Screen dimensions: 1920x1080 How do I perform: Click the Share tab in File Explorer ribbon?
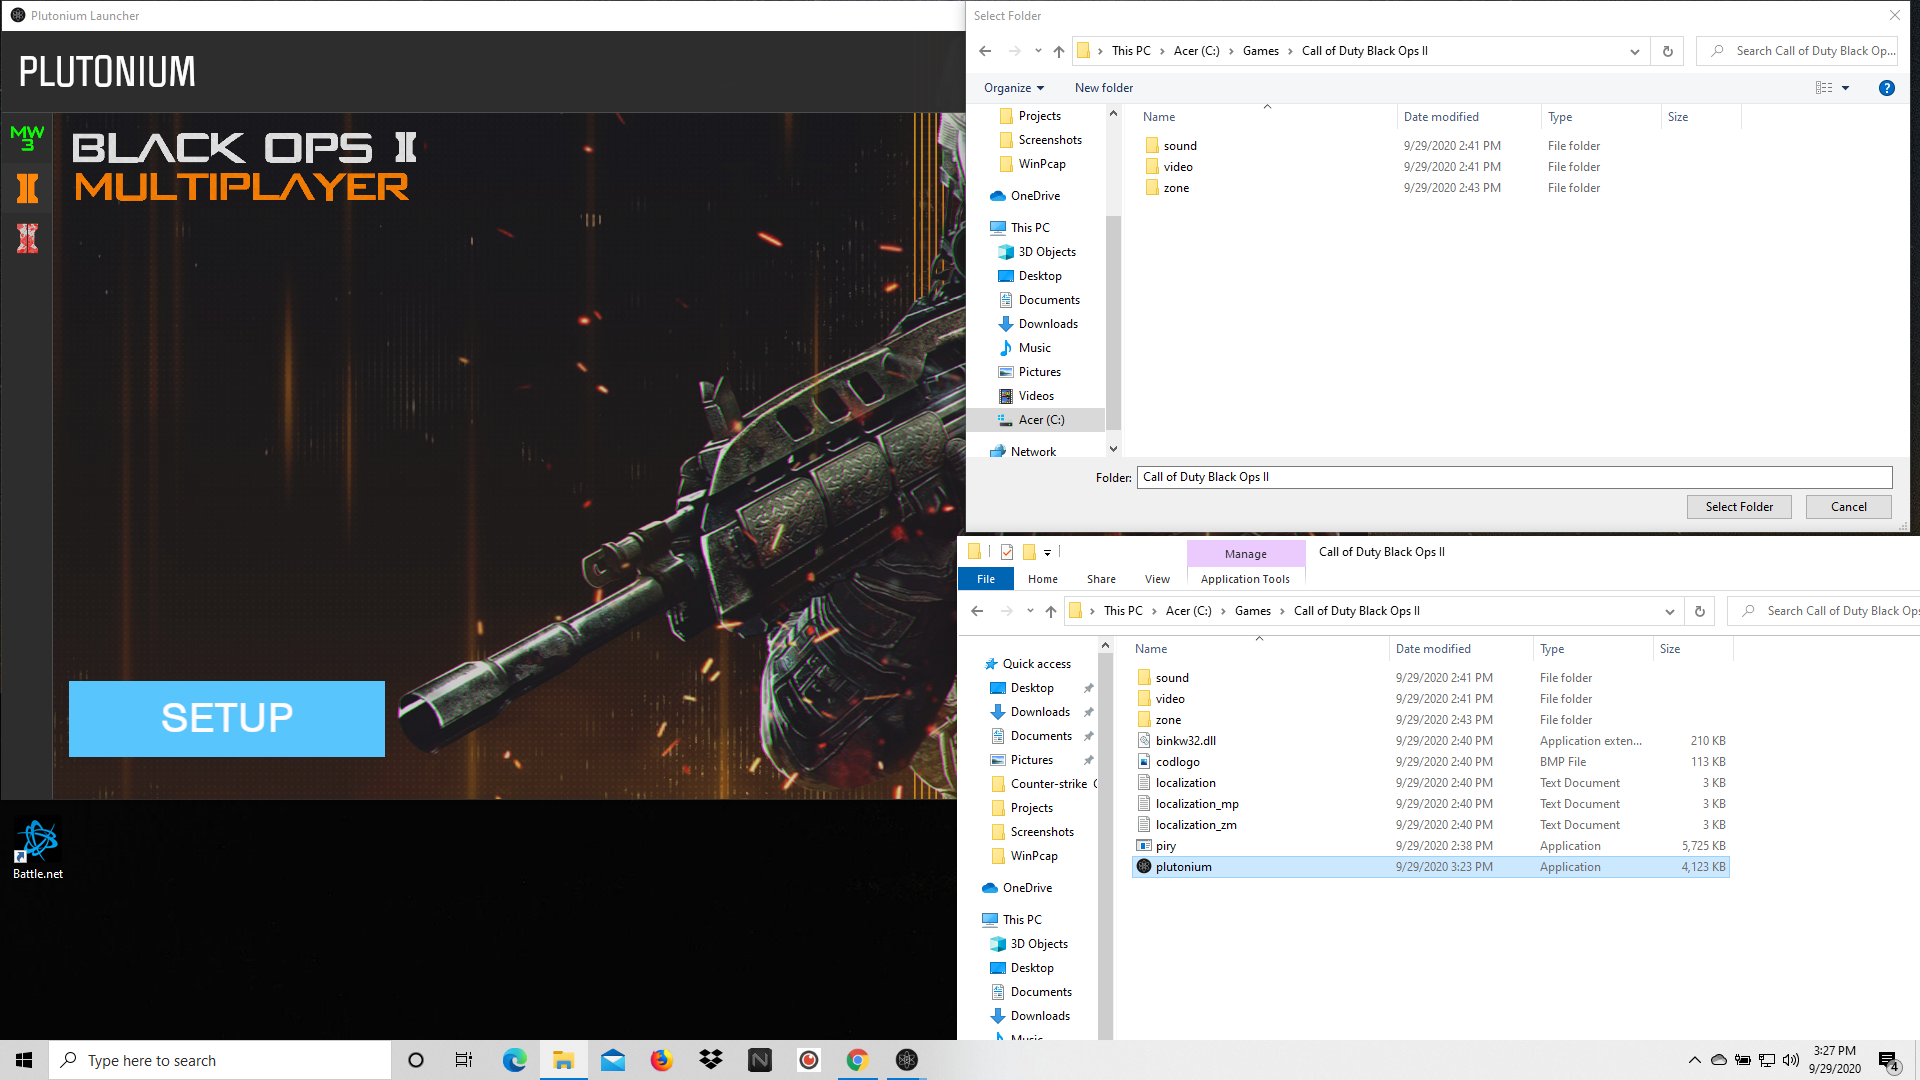pos(1101,578)
